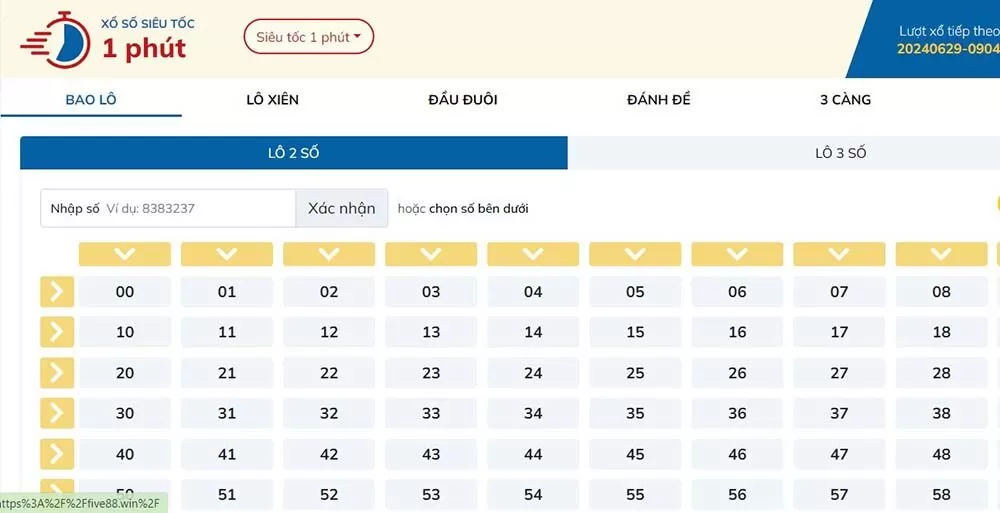Screen dimensions: 1000x513
Task: Click the yellow row arrow beside number 40
Action: 57,454
